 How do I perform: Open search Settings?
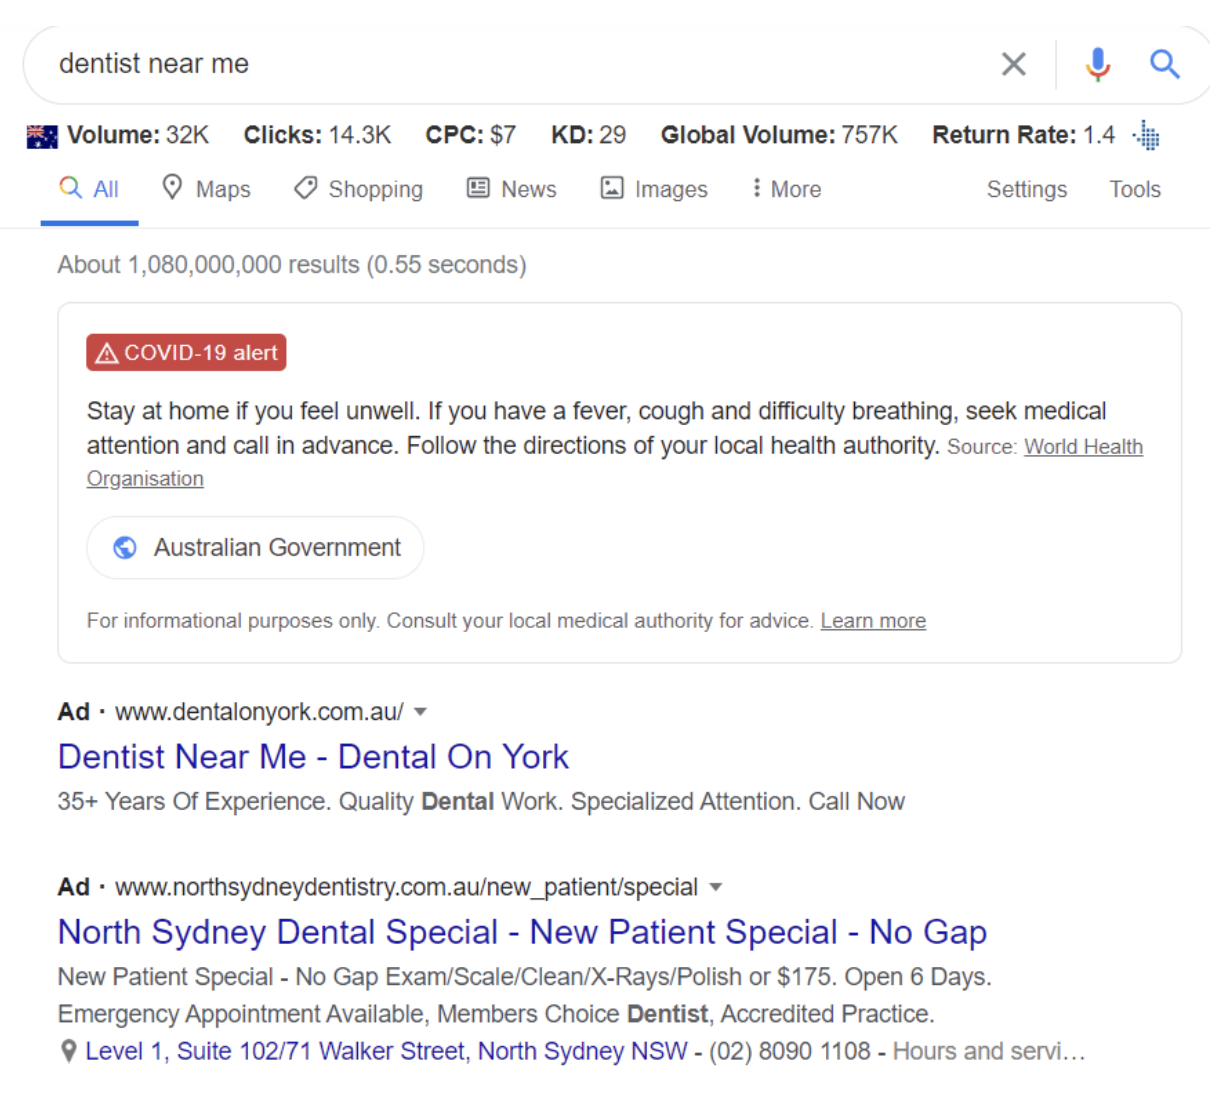tap(1026, 189)
